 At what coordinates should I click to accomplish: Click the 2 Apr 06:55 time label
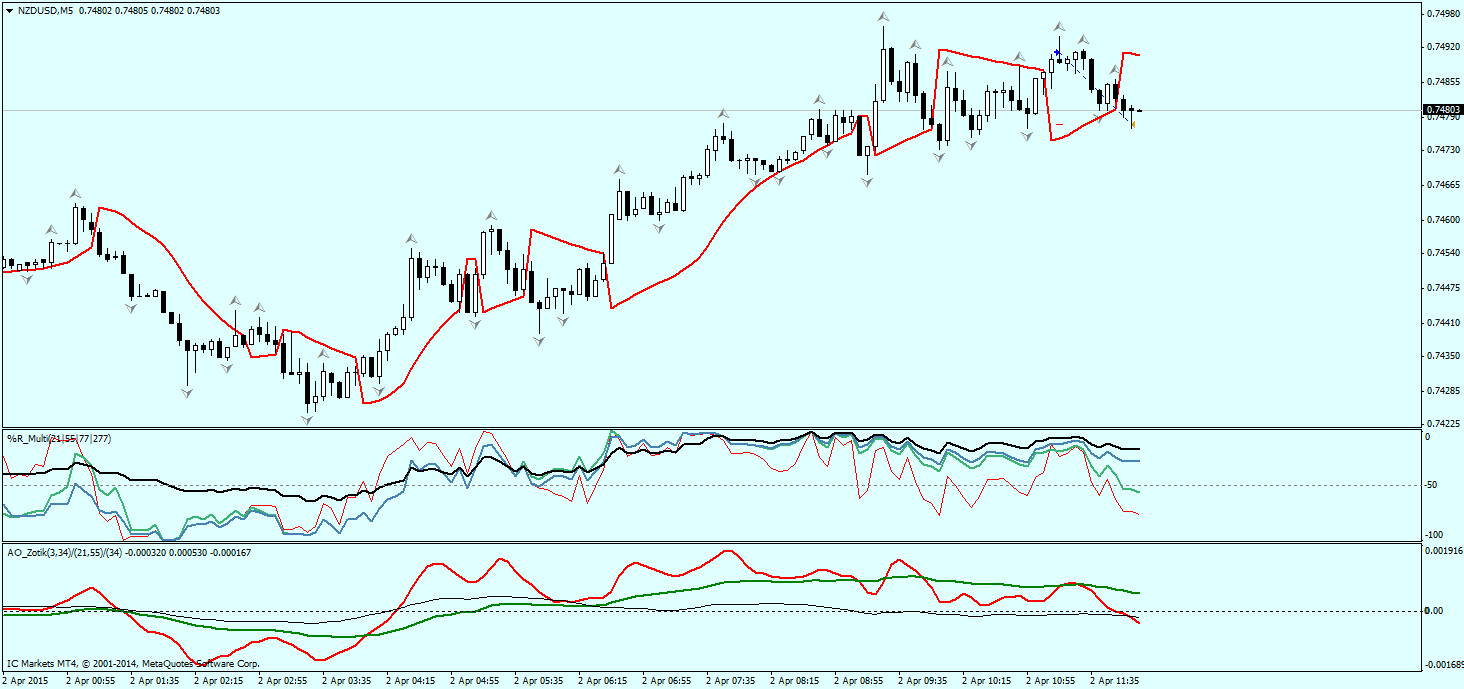coord(666,680)
